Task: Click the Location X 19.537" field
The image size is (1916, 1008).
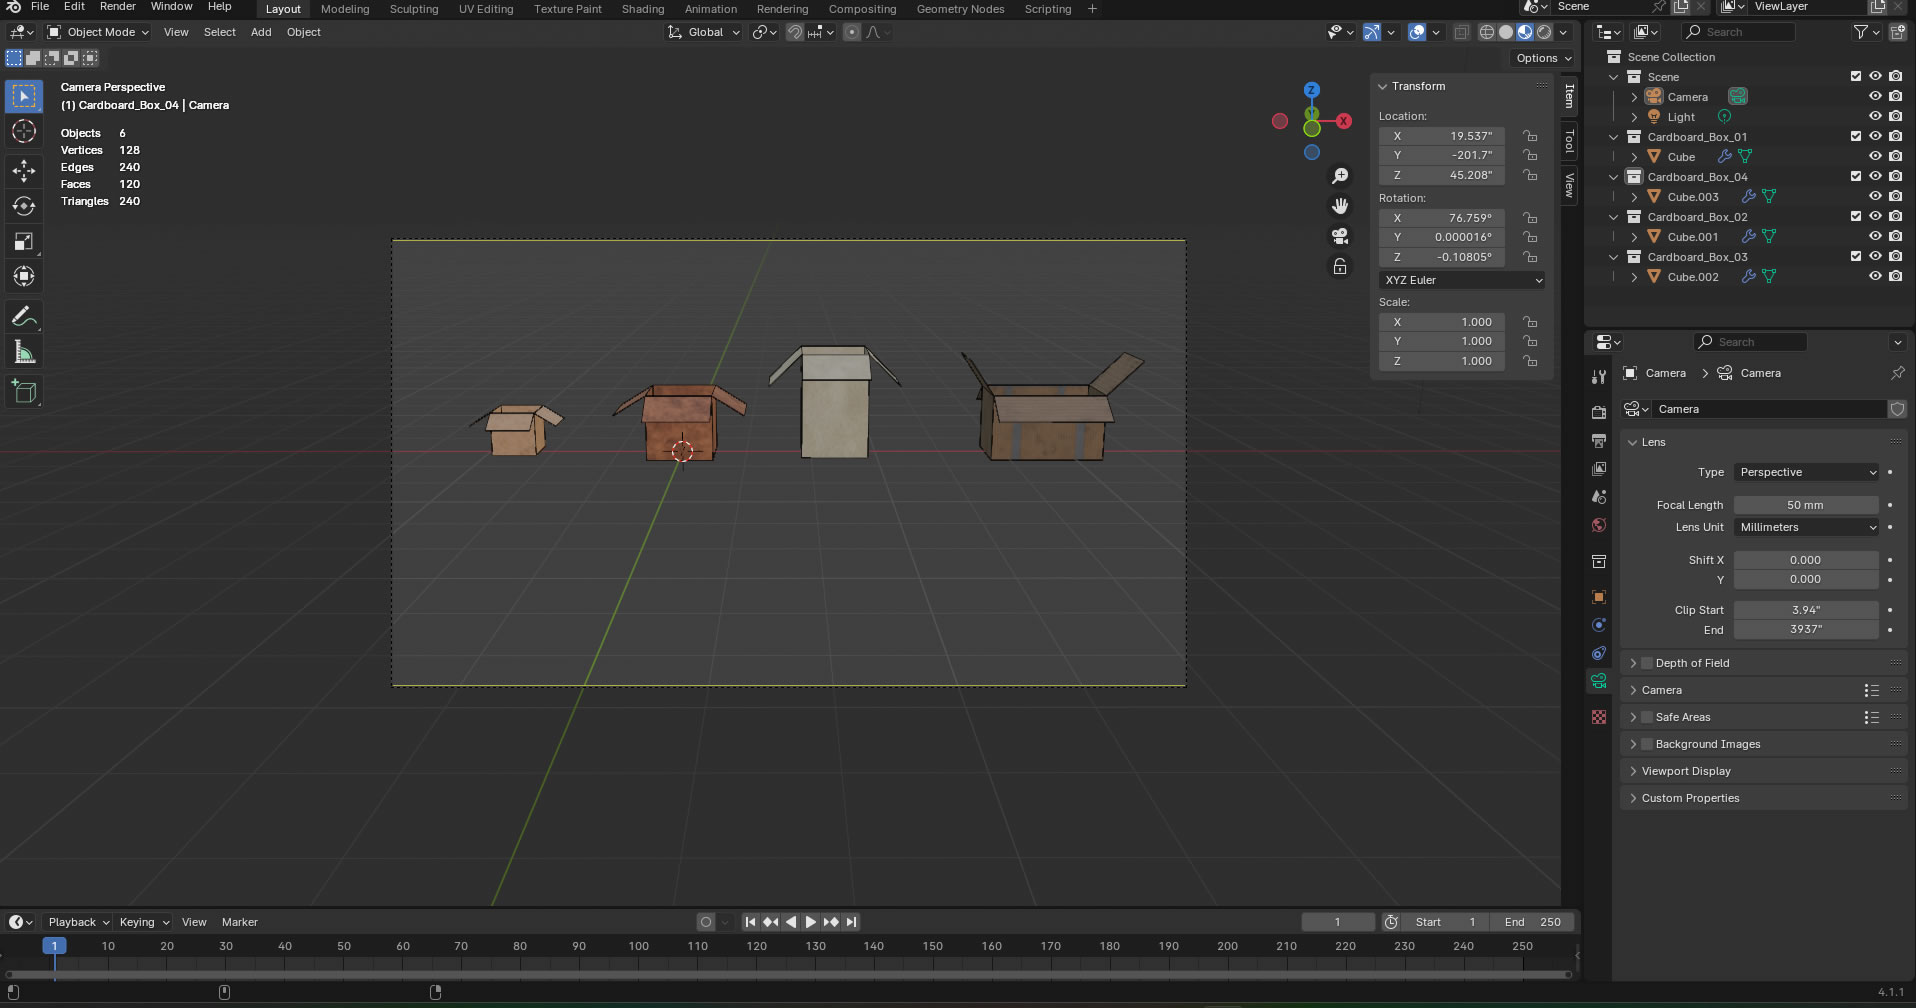Action: tap(1442, 136)
